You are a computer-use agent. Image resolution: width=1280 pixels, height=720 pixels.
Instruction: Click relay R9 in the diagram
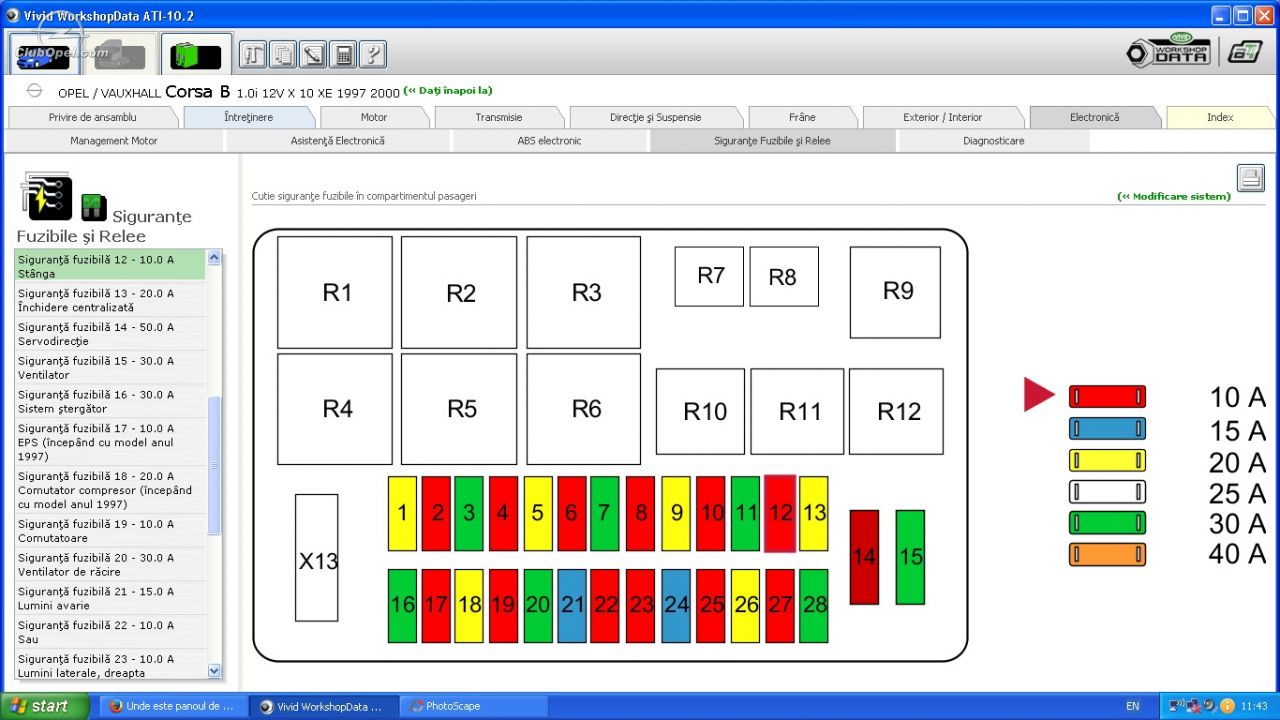(x=895, y=292)
